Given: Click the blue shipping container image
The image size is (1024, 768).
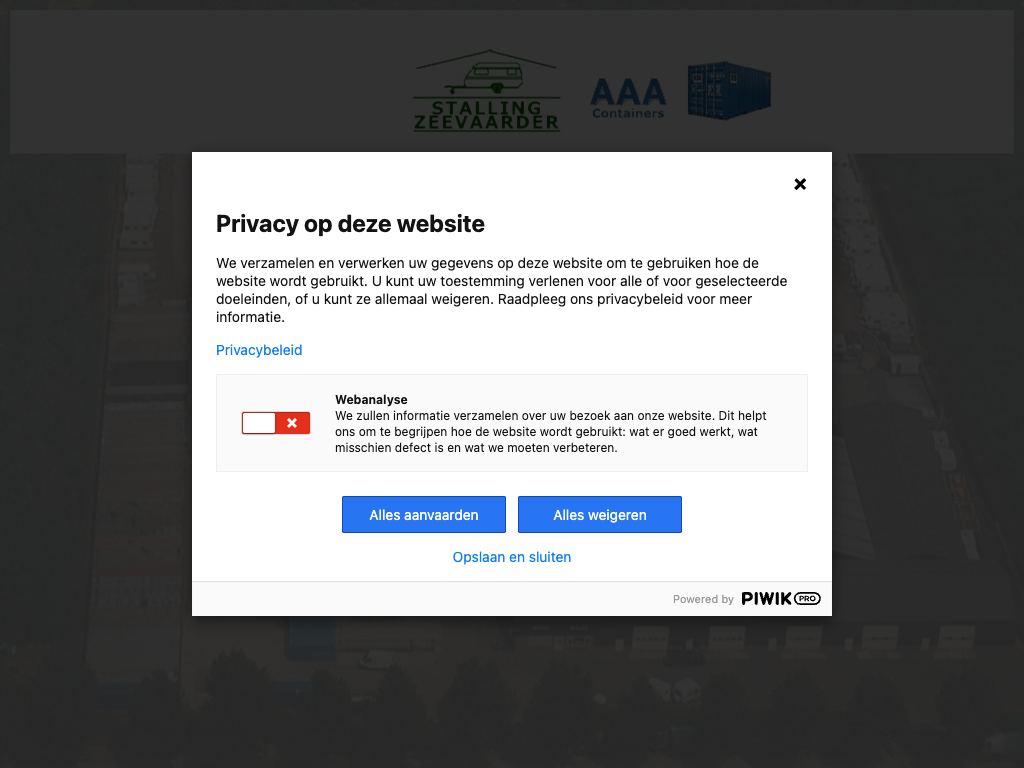Looking at the screenshot, I should tap(729, 91).
